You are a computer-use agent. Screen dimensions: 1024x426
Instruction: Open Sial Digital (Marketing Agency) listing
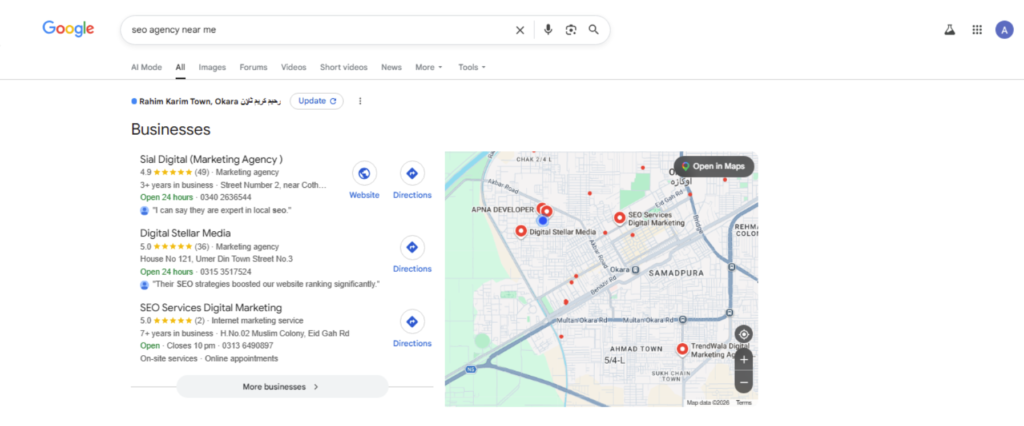[x=212, y=159]
